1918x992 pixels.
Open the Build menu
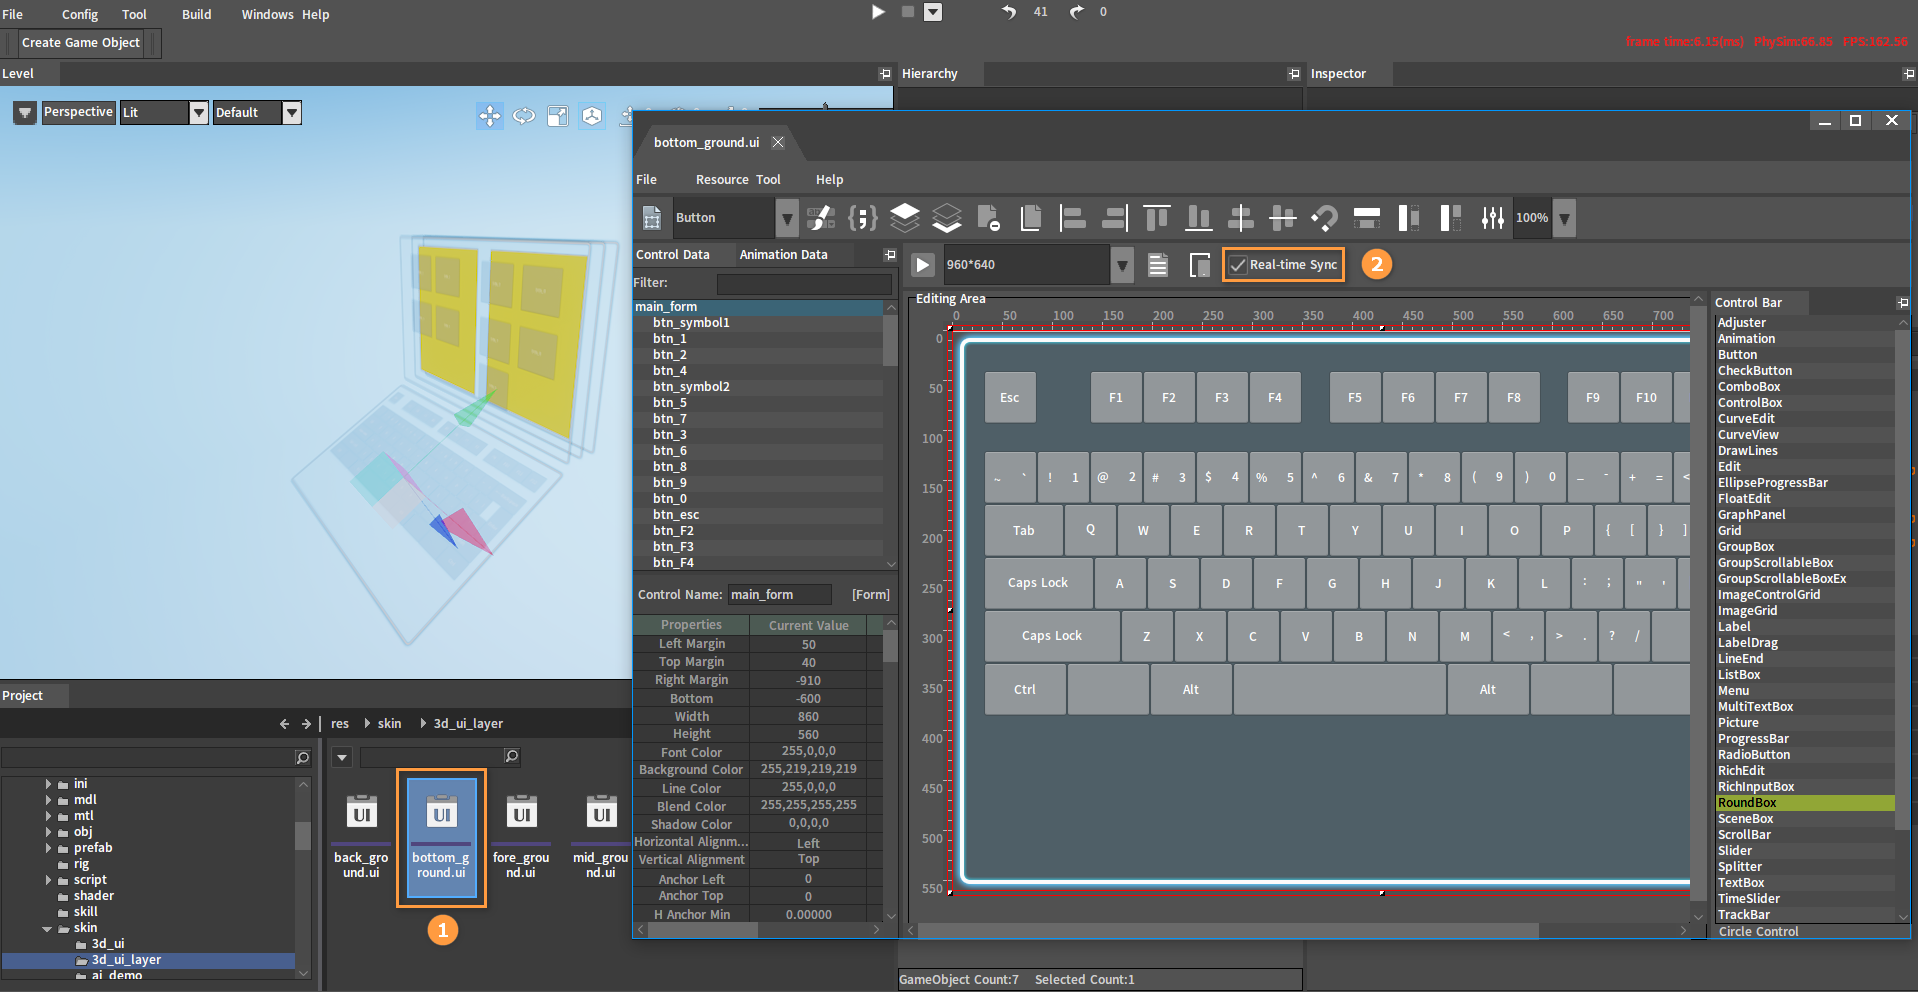pyautogui.click(x=197, y=14)
